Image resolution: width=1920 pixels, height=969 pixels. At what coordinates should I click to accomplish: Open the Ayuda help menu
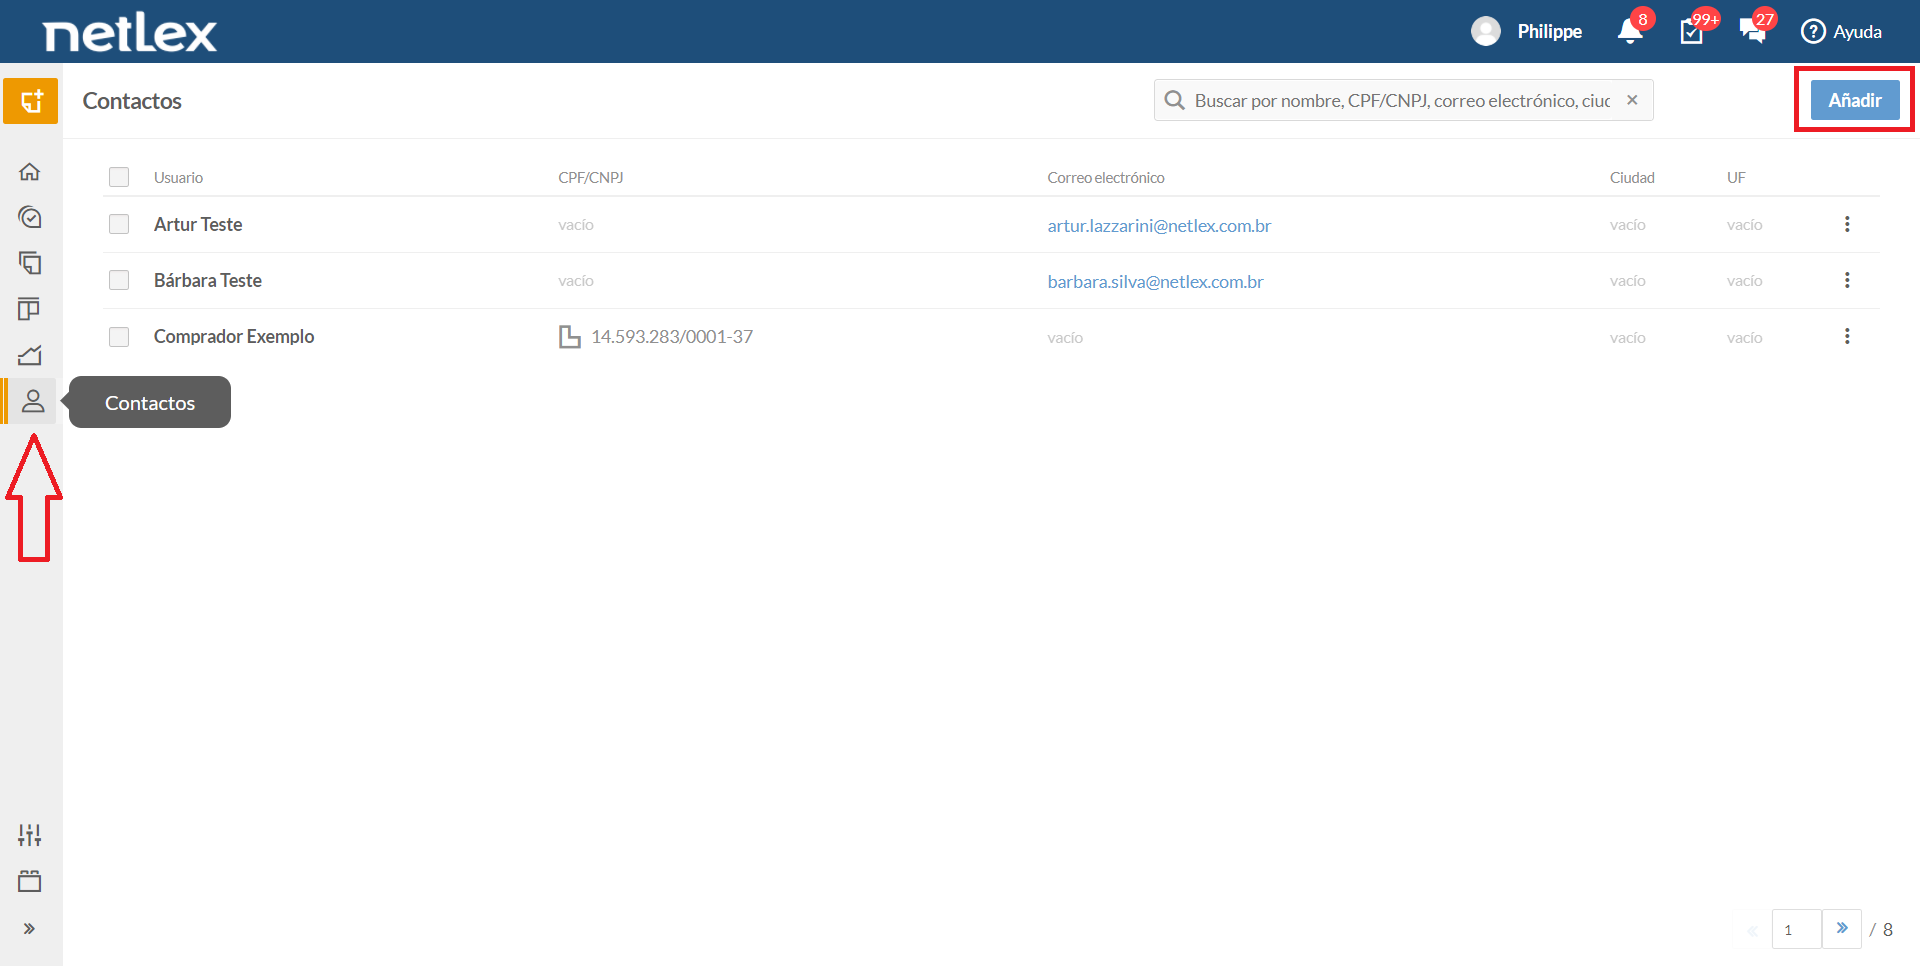click(1841, 31)
